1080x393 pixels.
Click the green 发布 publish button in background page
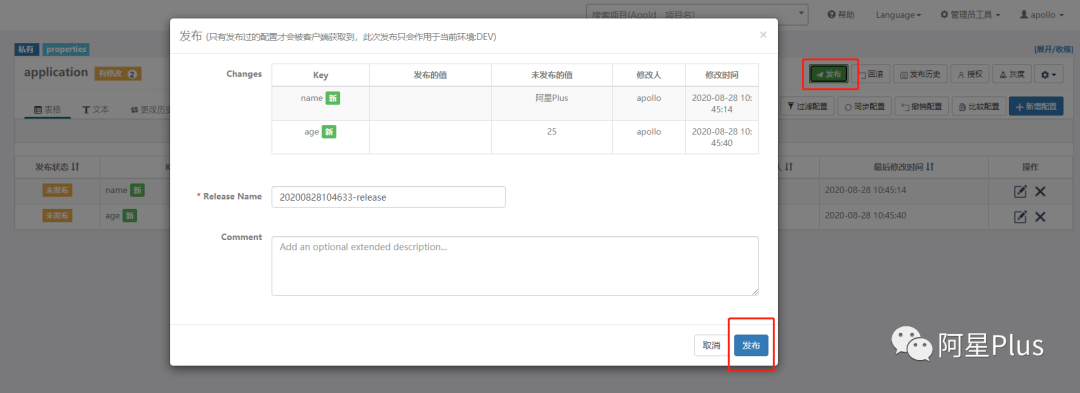point(829,74)
